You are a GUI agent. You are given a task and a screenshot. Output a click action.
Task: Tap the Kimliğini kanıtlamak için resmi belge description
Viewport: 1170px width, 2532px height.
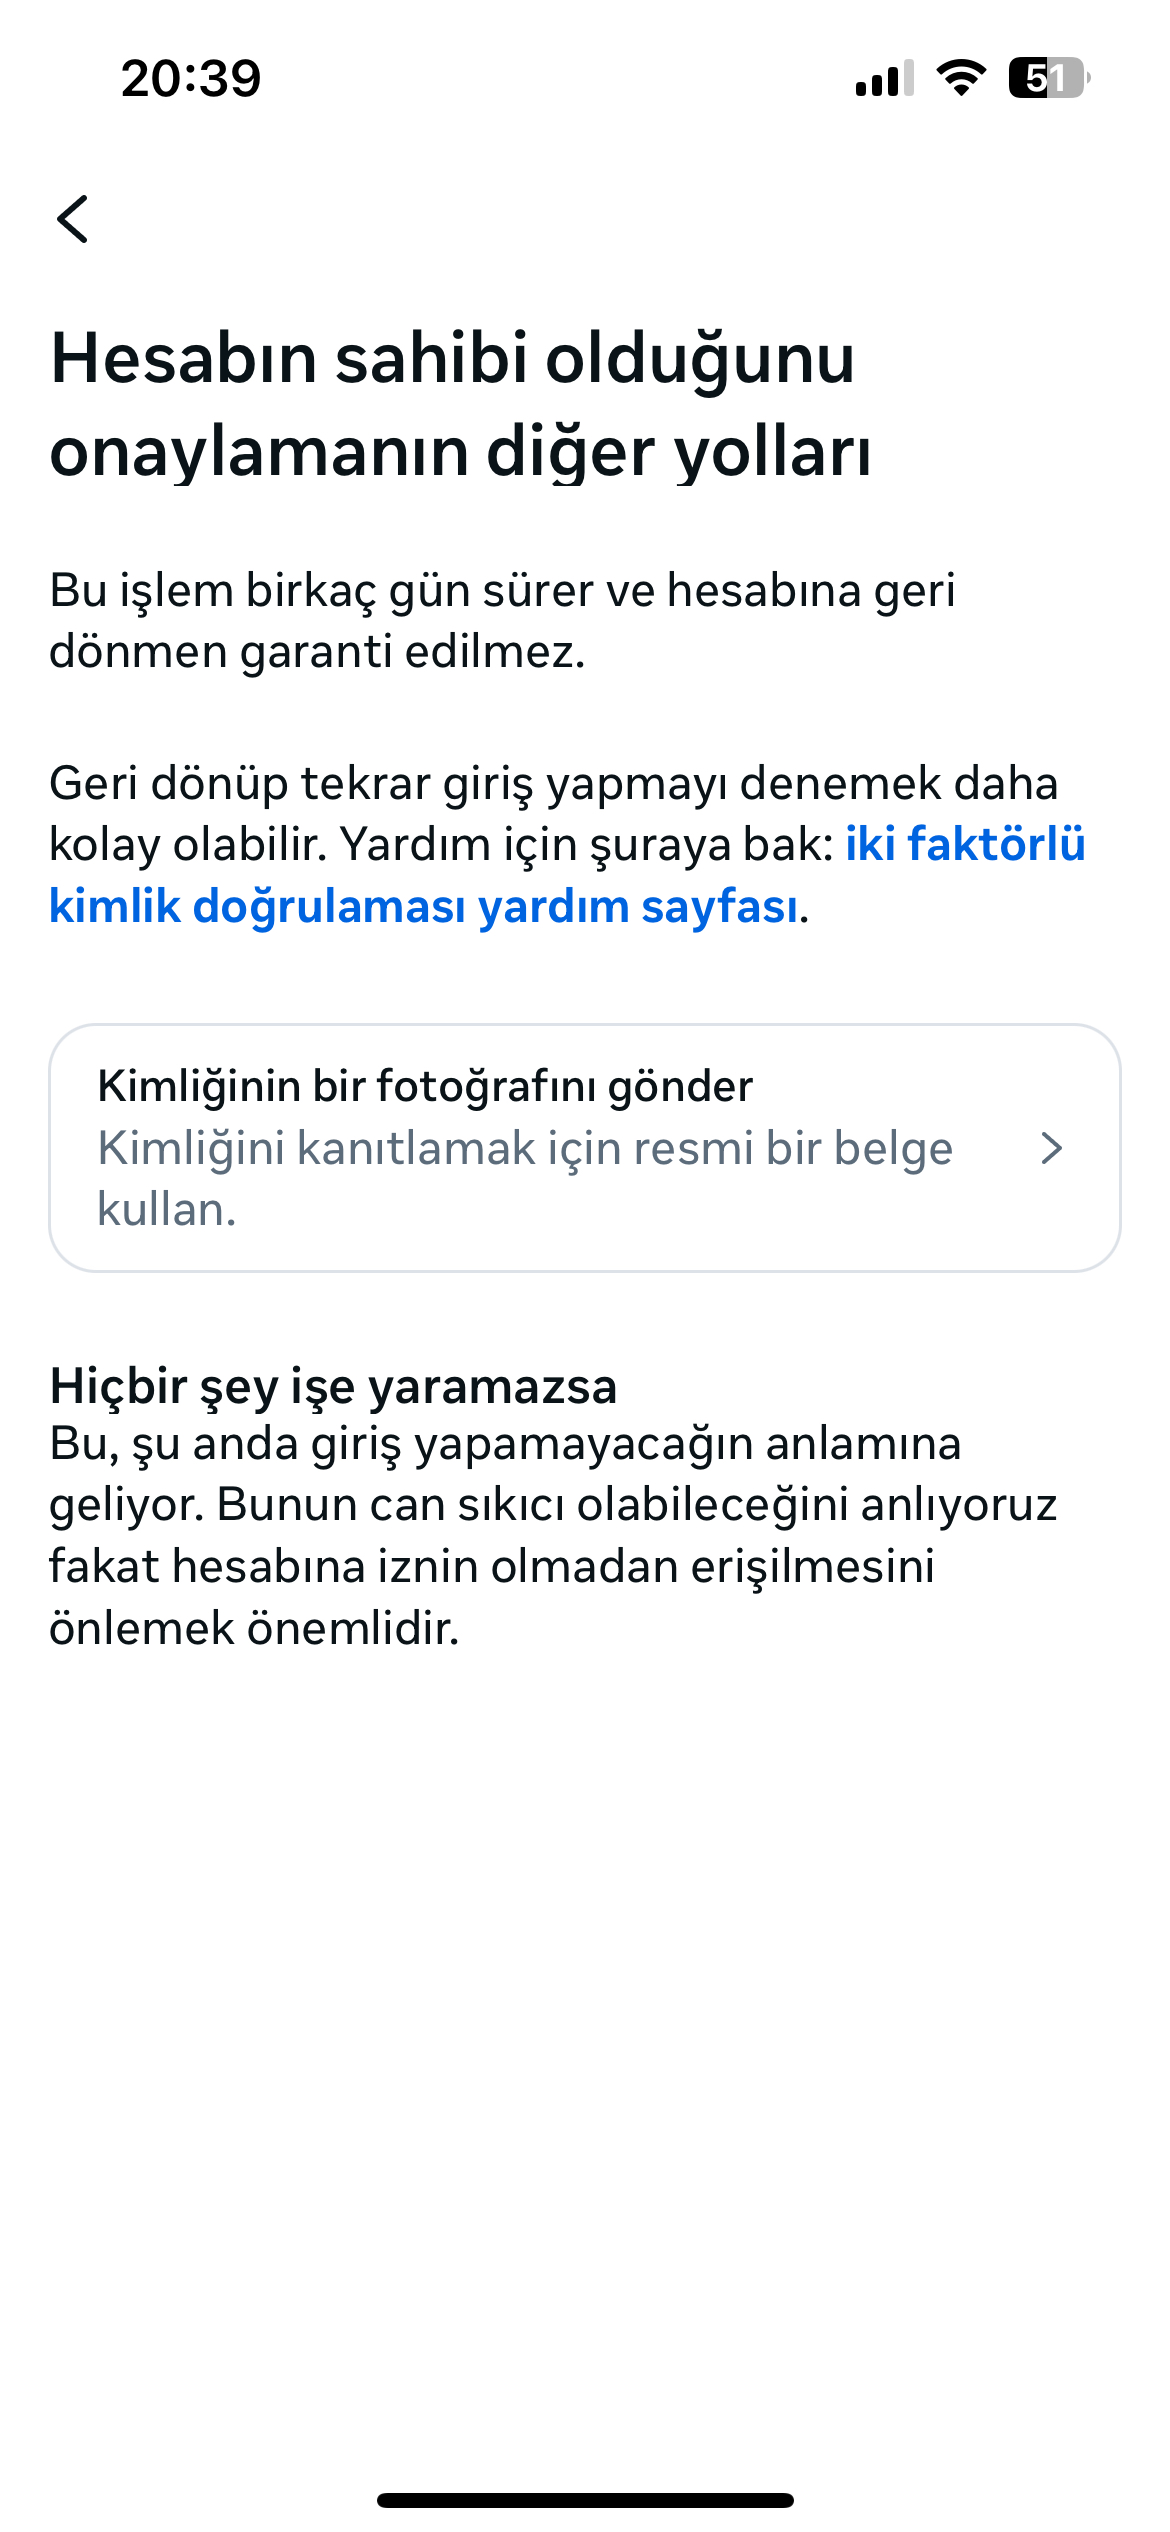coord(525,1178)
